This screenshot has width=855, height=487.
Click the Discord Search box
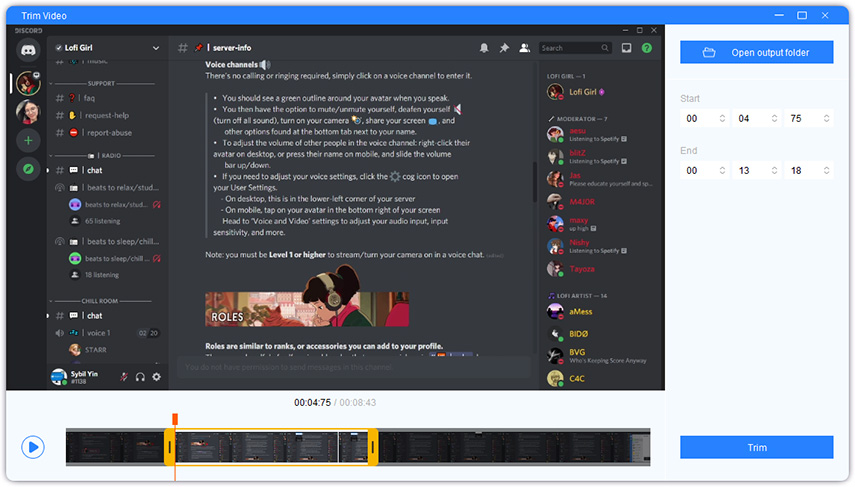(x=575, y=48)
